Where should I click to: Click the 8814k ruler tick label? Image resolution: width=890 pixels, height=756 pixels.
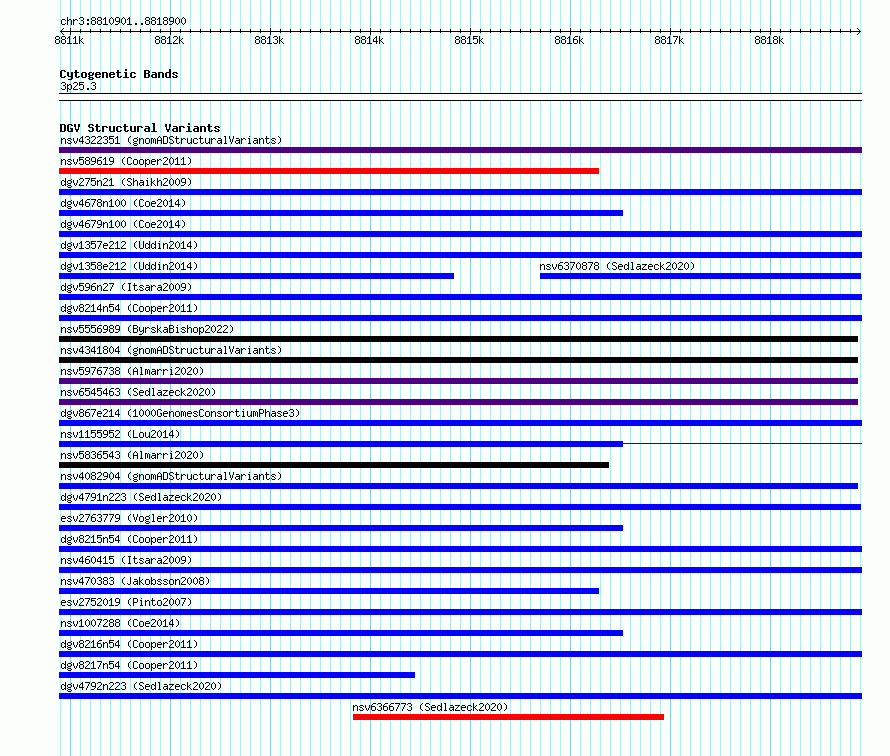(x=369, y=40)
